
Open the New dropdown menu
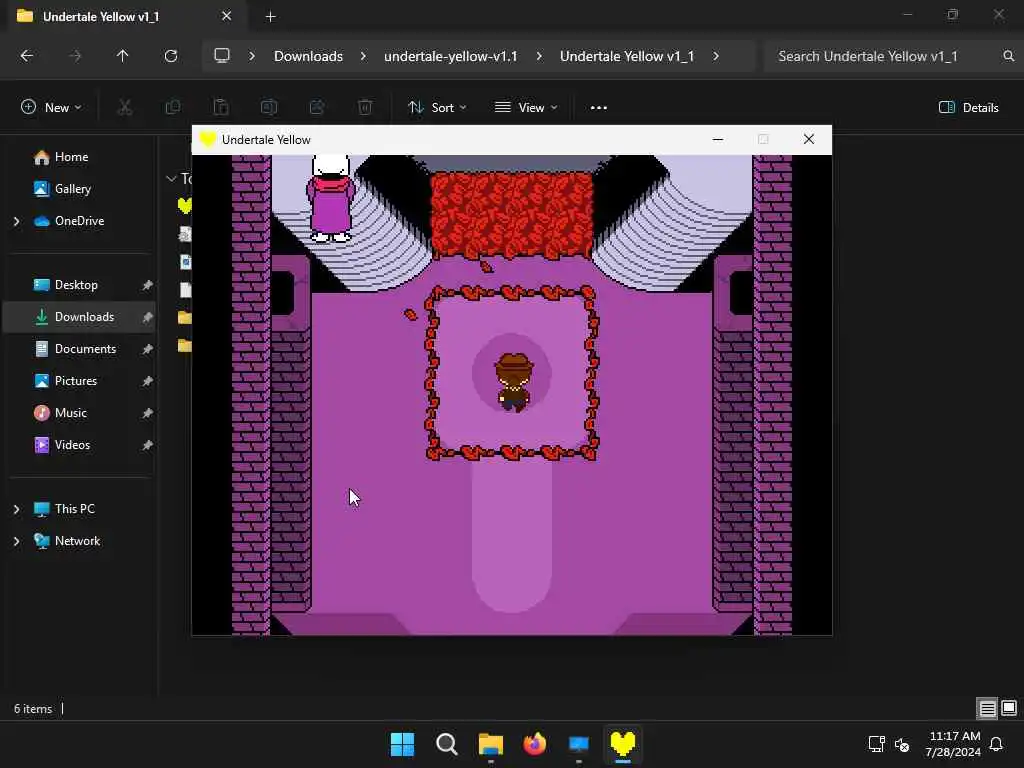[51, 108]
